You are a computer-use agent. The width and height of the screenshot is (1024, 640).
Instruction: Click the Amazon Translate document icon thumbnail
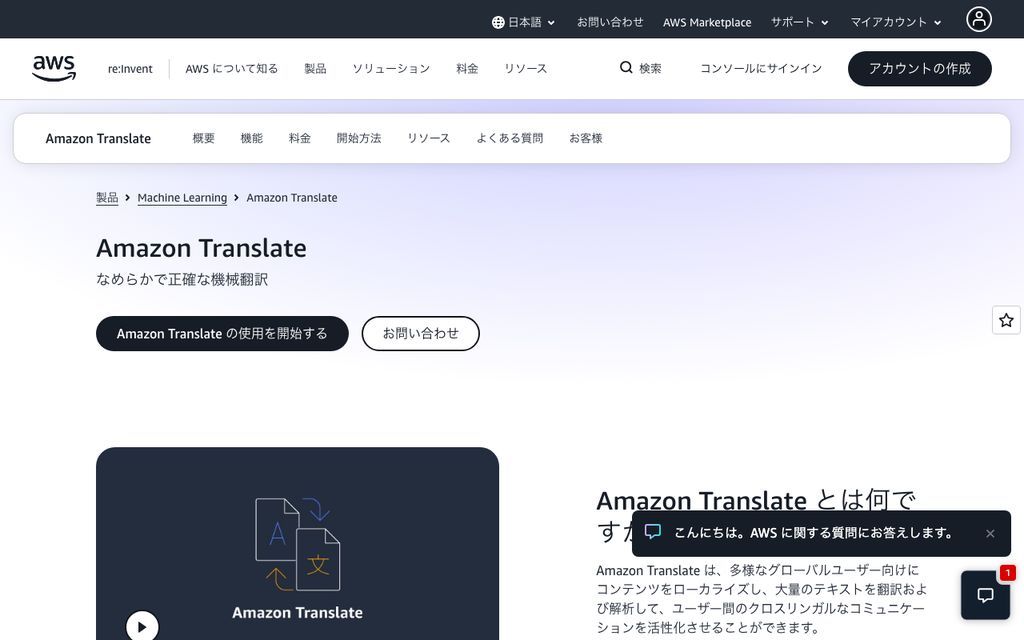pyautogui.click(x=297, y=544)
